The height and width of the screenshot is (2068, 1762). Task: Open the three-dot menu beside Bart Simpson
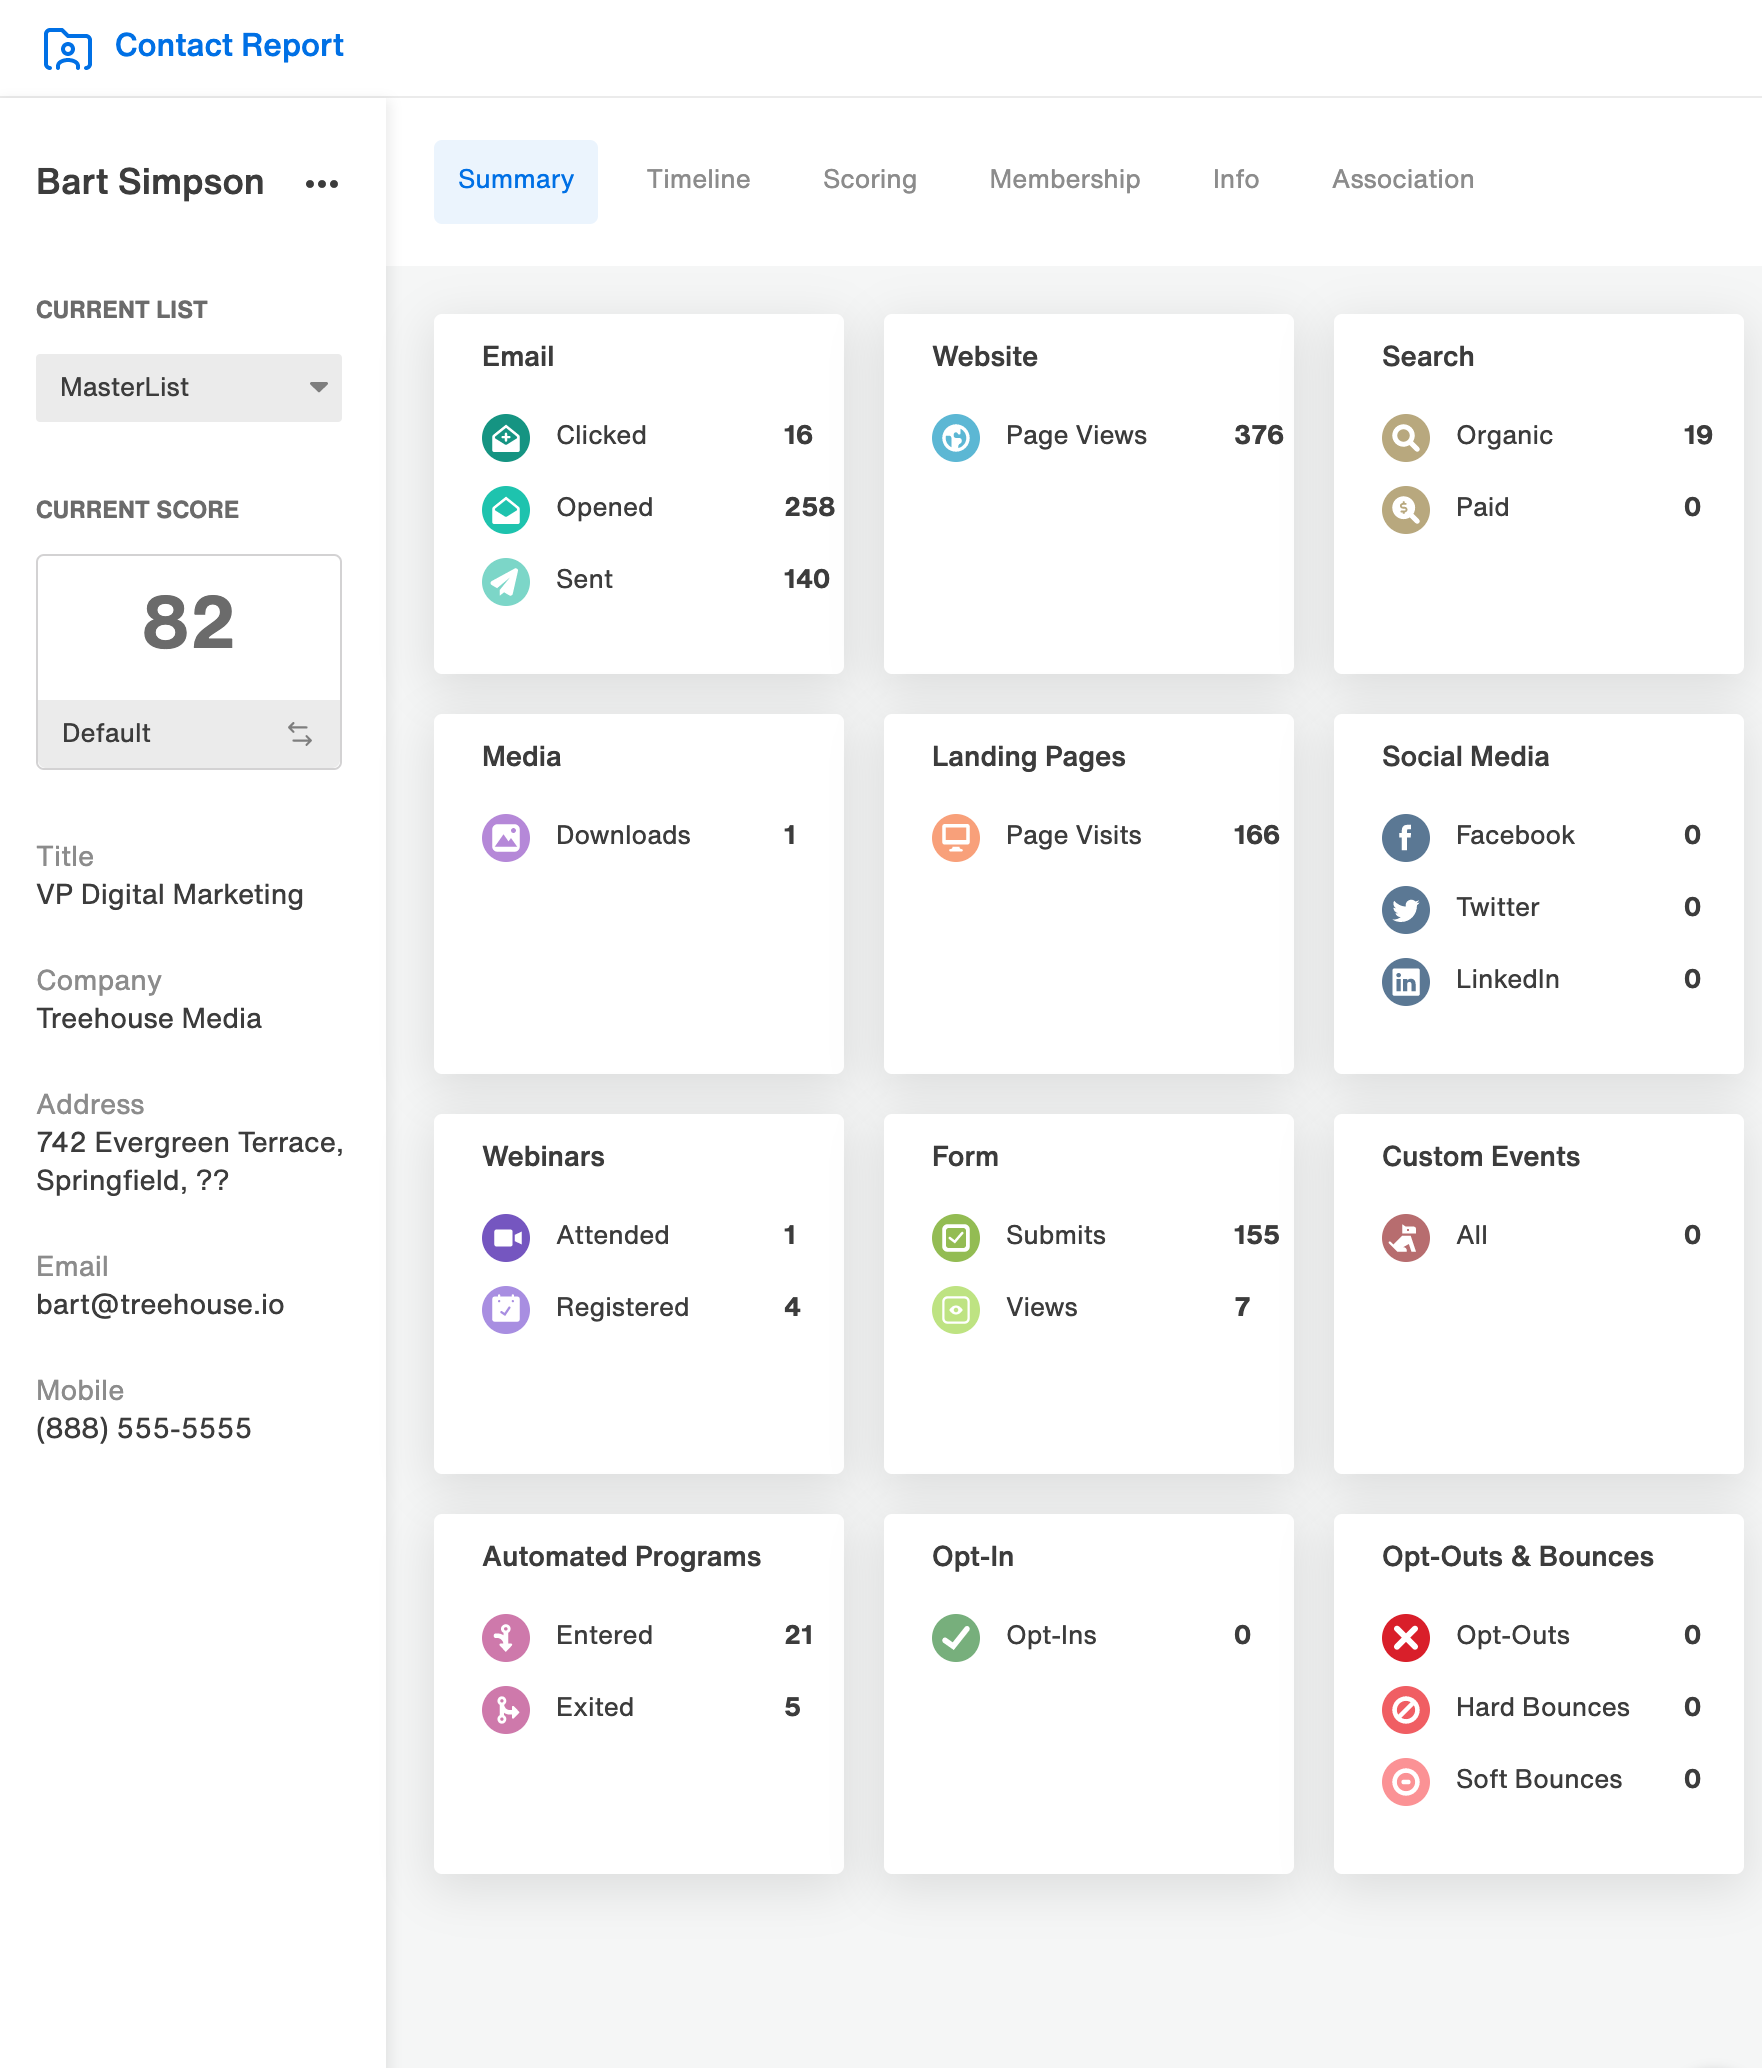point(322,184)
